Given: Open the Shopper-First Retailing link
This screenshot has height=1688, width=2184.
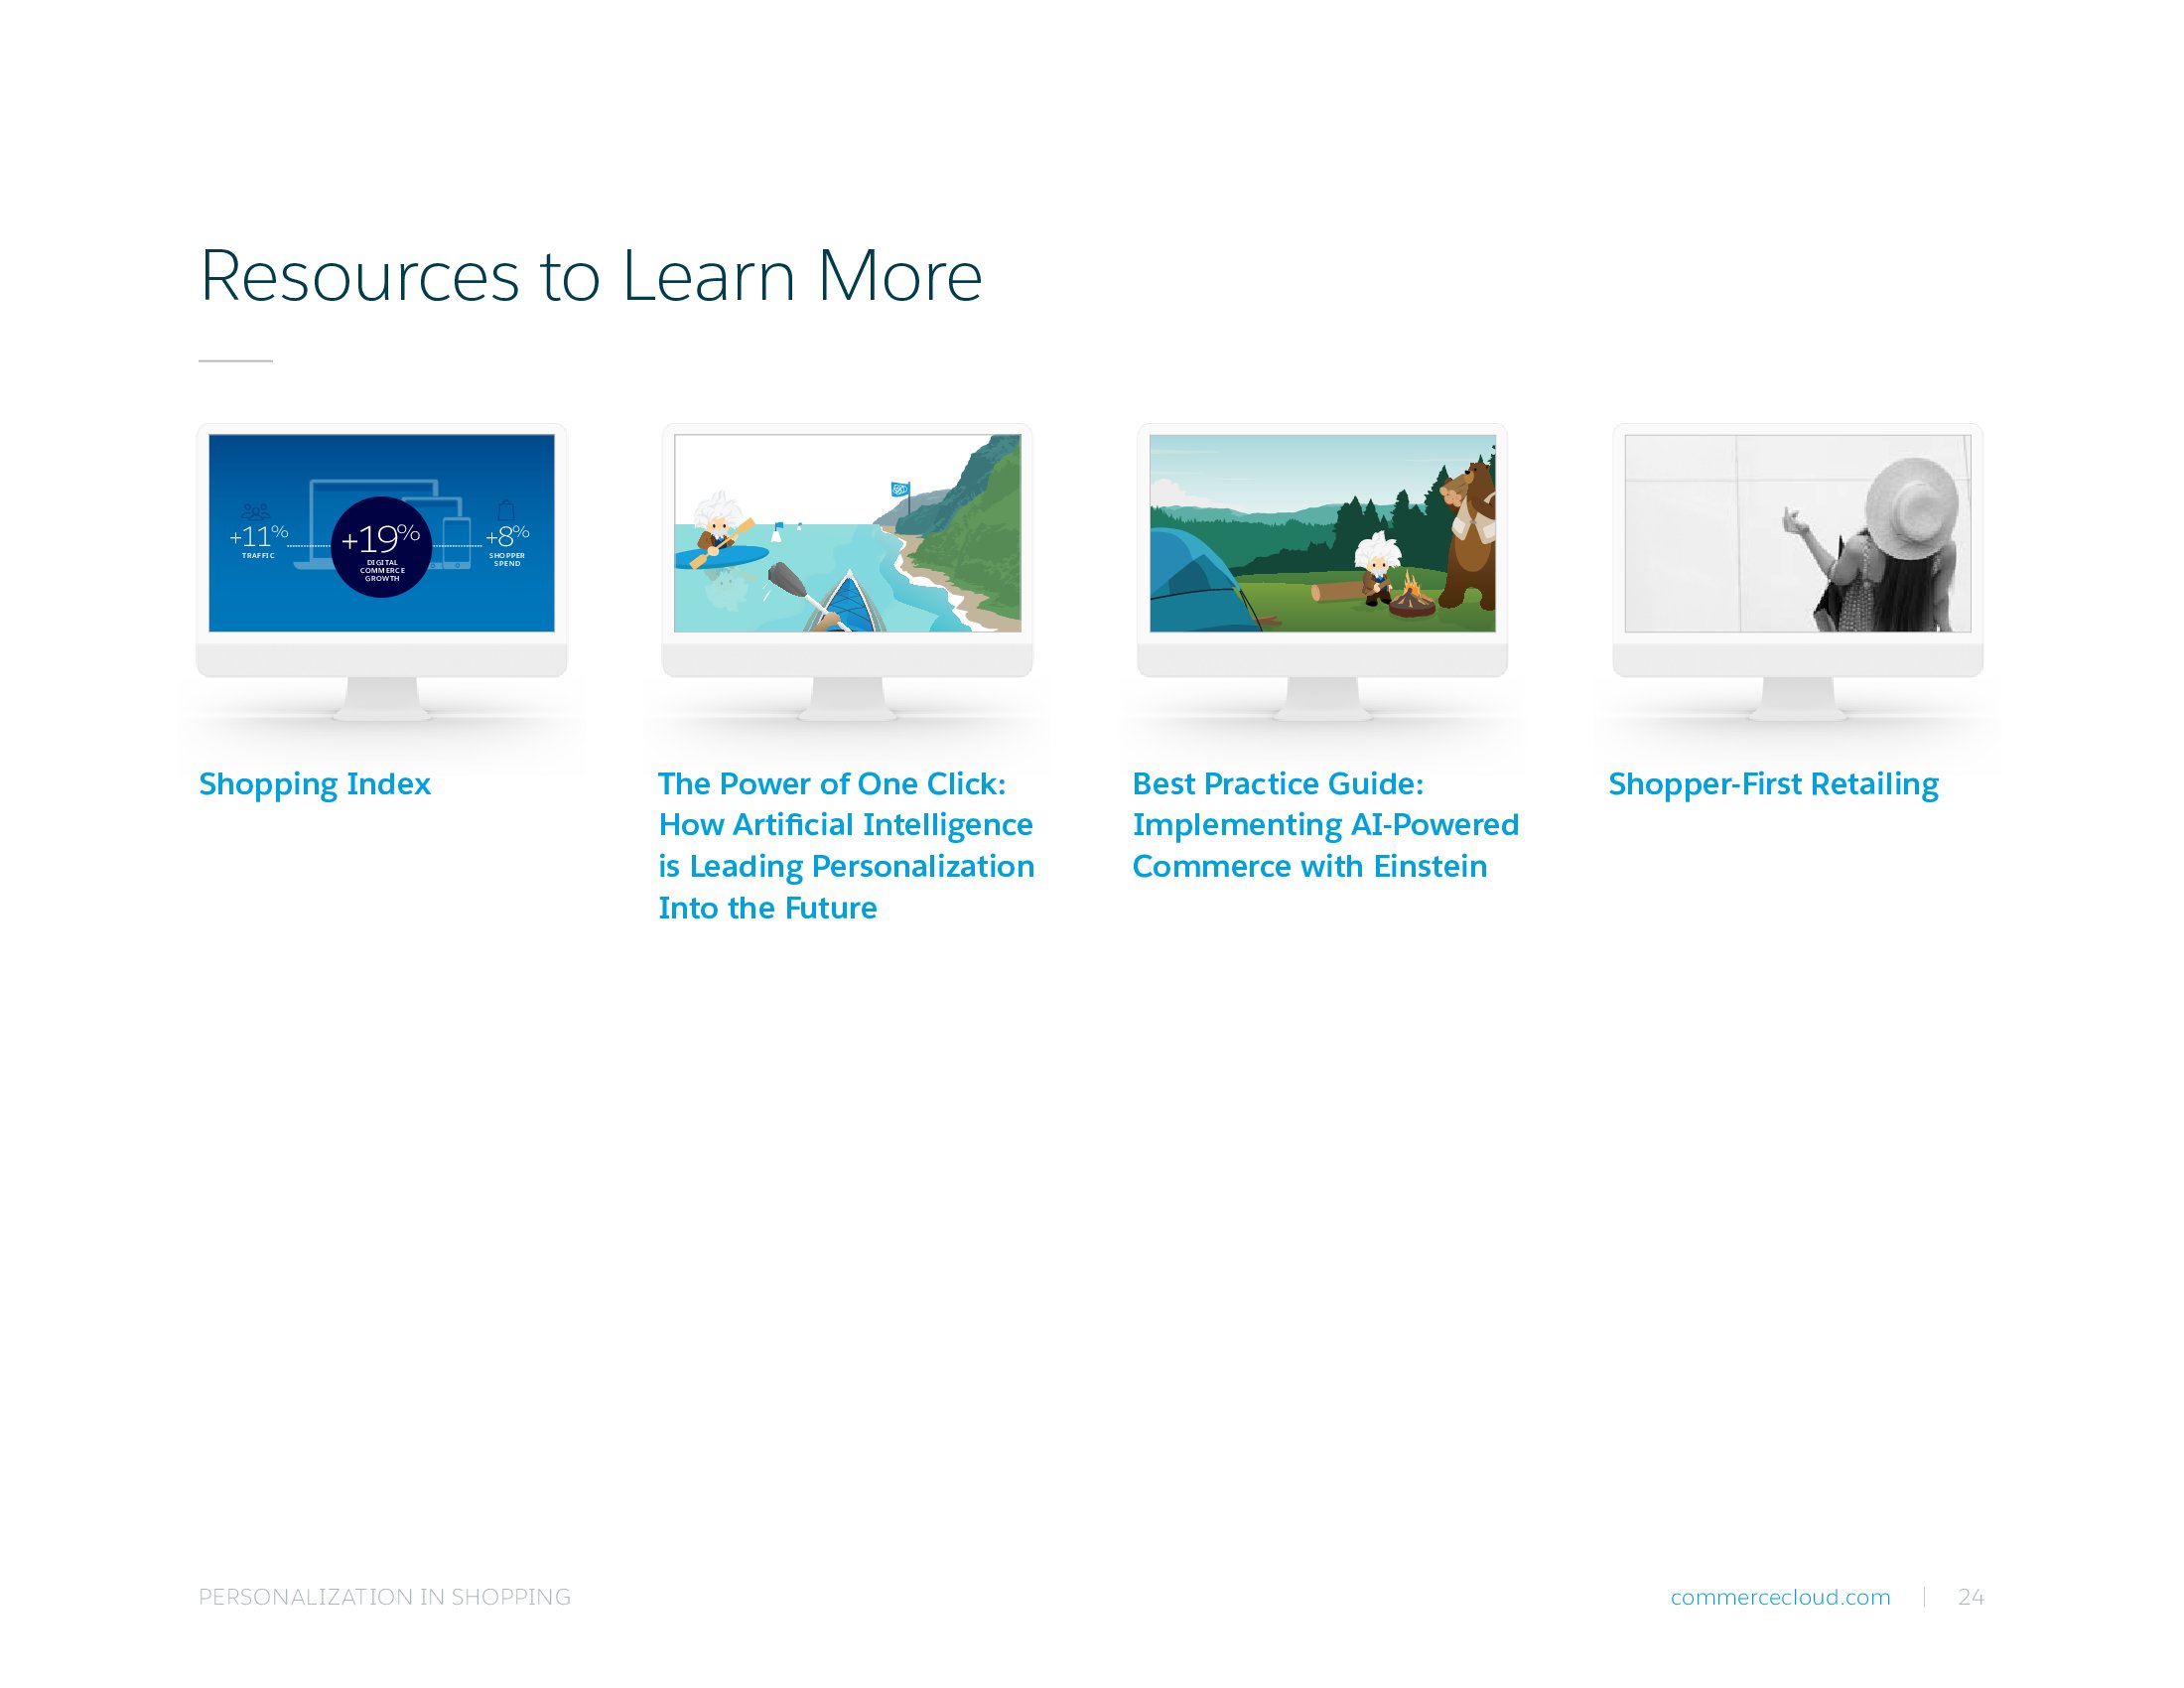Looking at the screenshot, I should (1772, 784).
